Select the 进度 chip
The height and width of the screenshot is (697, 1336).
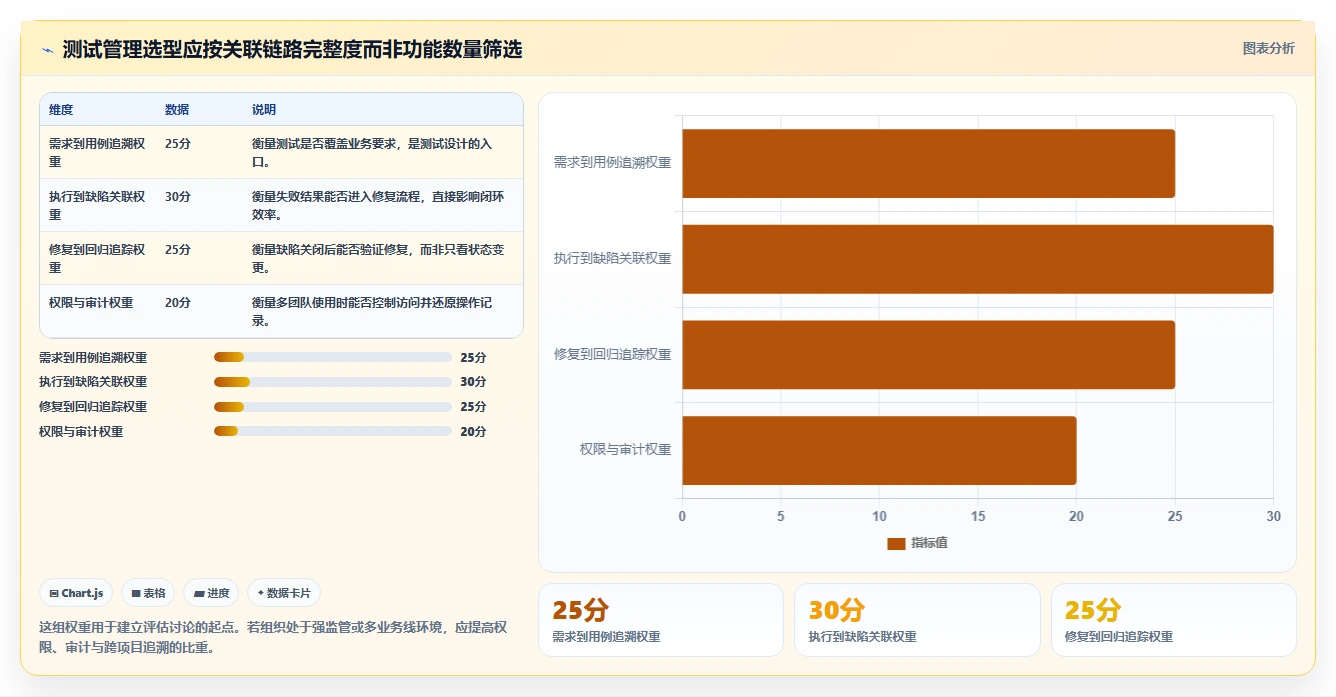[211, 593]
